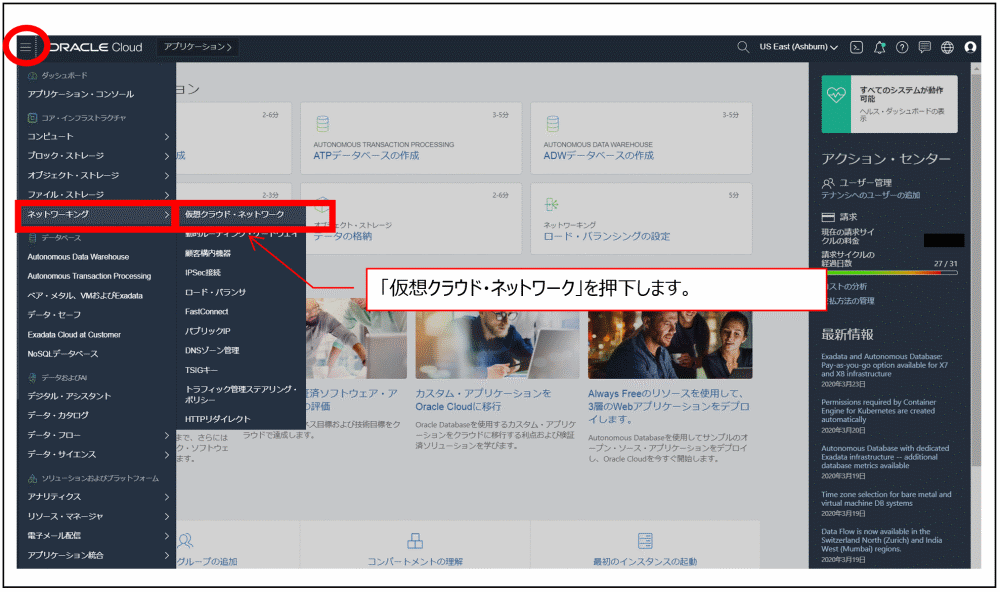The height and width of the screenshot is (592, 1000).
Task: Select TSIGキー in submenu
Action: coord(201,370)
